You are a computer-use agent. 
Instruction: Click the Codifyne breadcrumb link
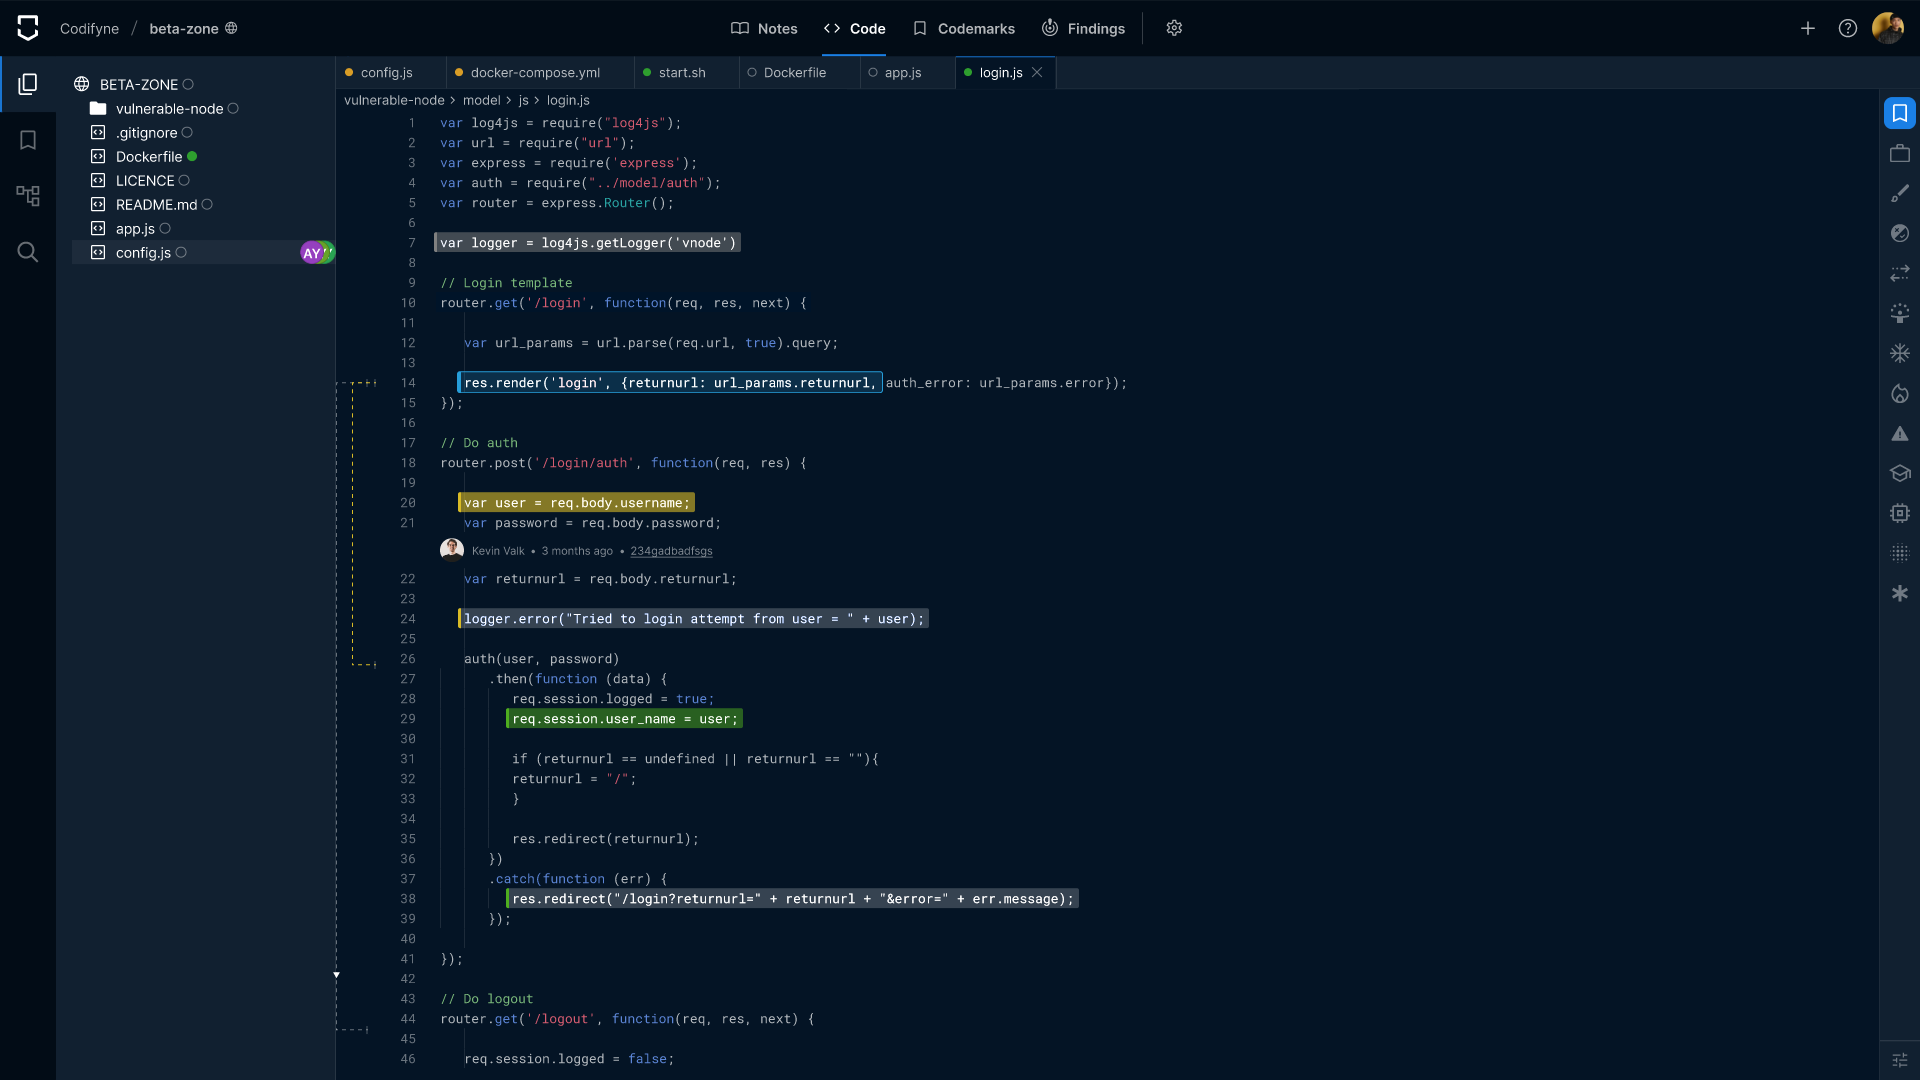tap(89, 28)
